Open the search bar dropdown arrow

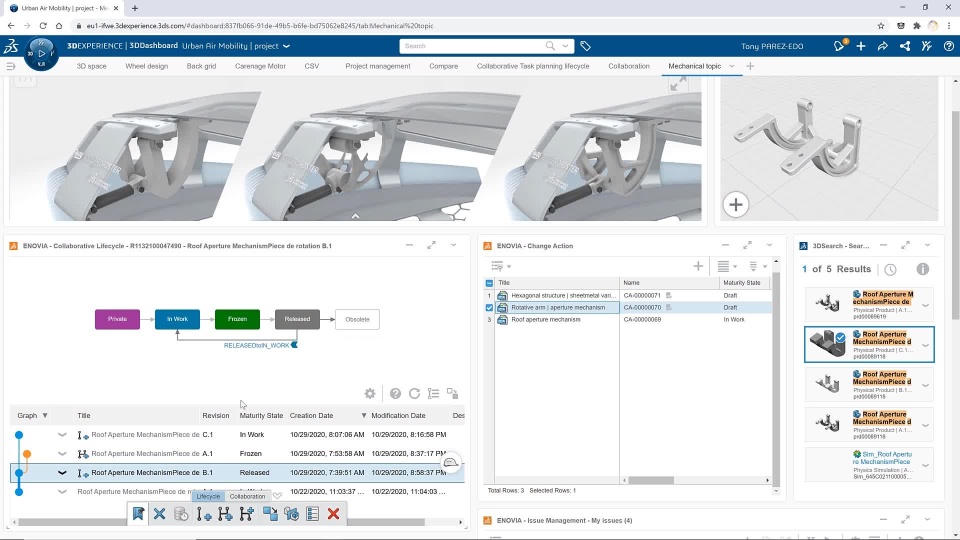[566, 46]
